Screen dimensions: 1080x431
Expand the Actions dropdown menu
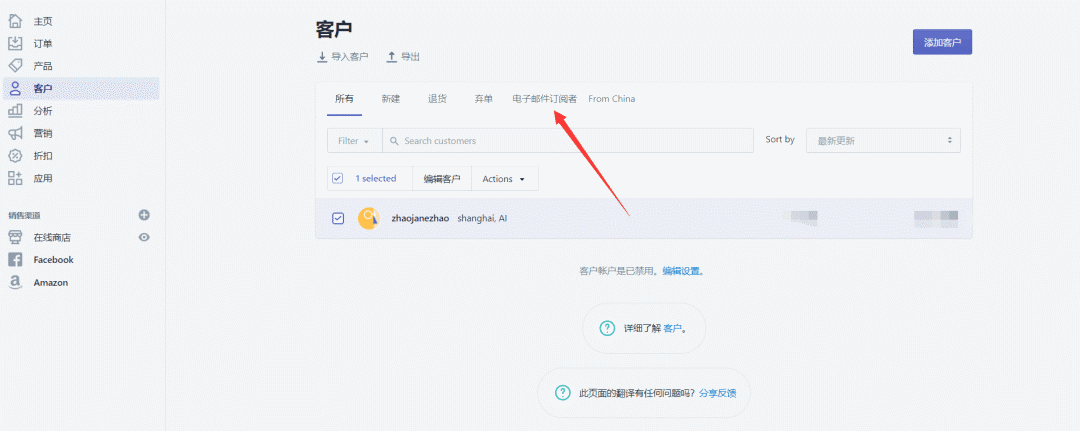504,179
